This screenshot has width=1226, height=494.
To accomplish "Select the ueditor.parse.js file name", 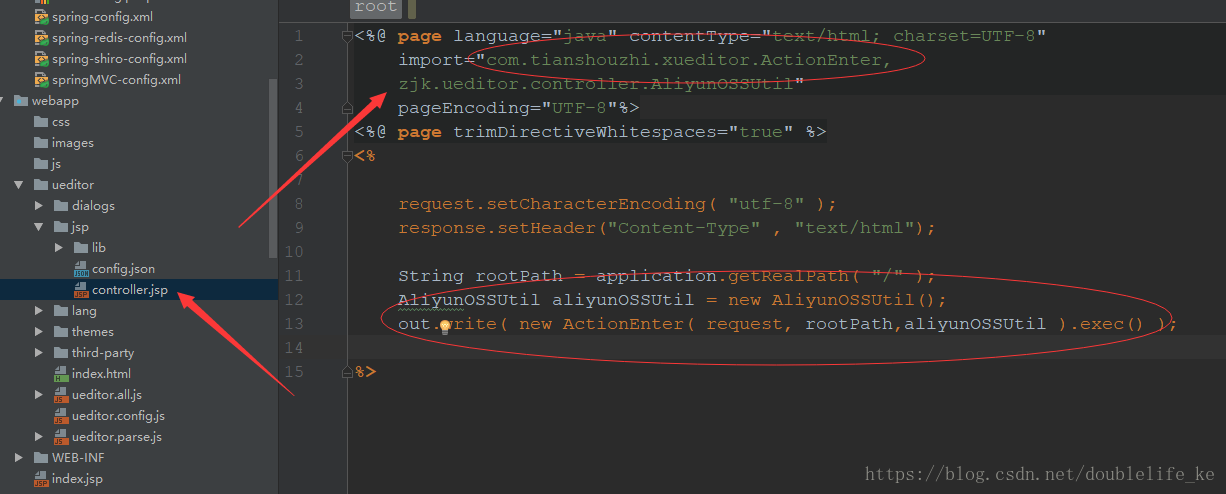I will point(117,437).
